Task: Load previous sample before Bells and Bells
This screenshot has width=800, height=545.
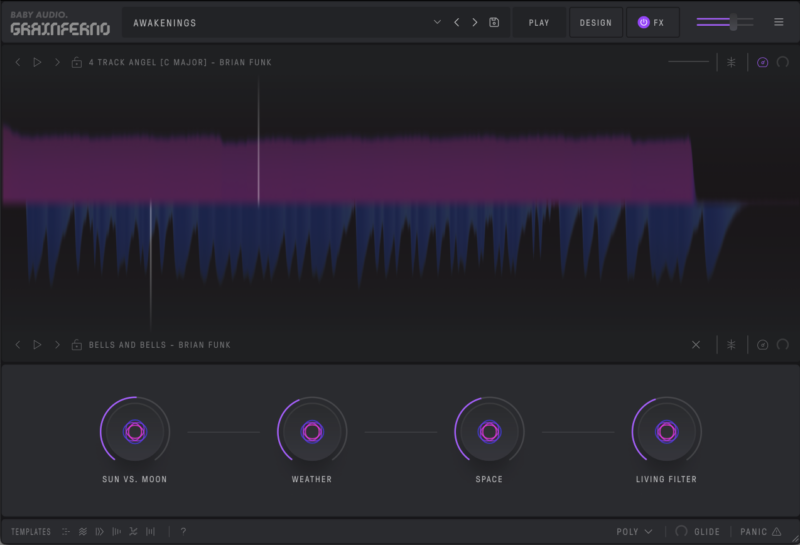Action: click(x=18, y=345)
